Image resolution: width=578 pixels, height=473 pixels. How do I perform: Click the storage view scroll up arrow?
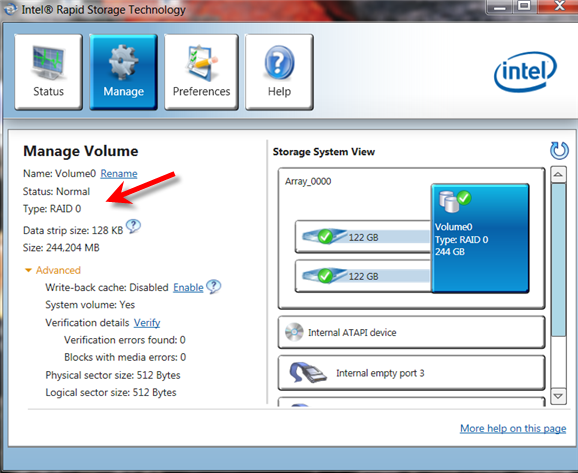point(558,175)
